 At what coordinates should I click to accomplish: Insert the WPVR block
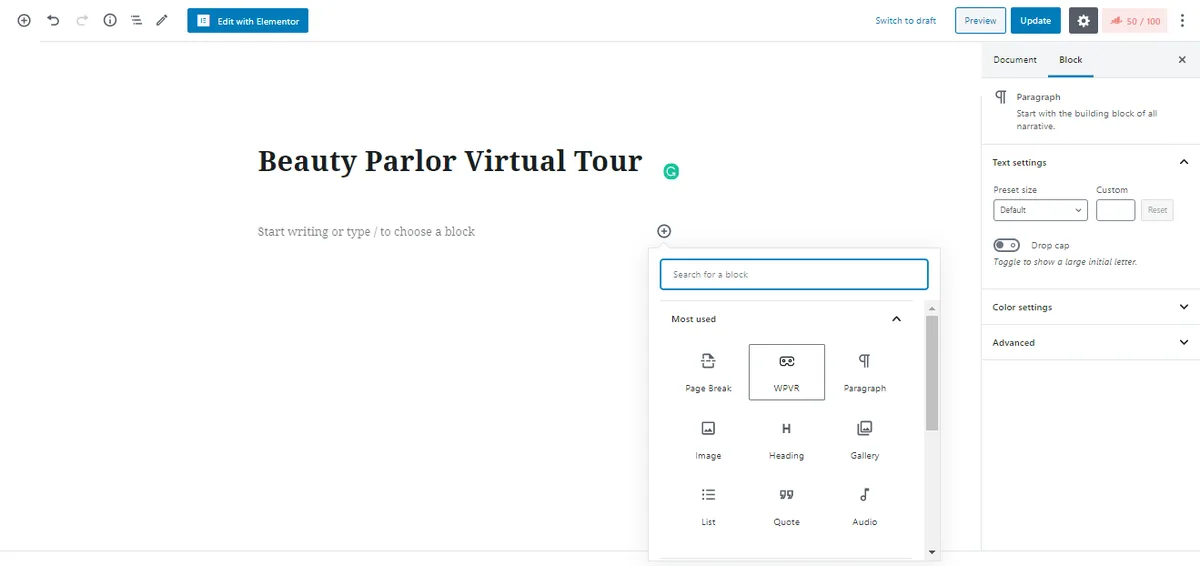click(786, 372)
